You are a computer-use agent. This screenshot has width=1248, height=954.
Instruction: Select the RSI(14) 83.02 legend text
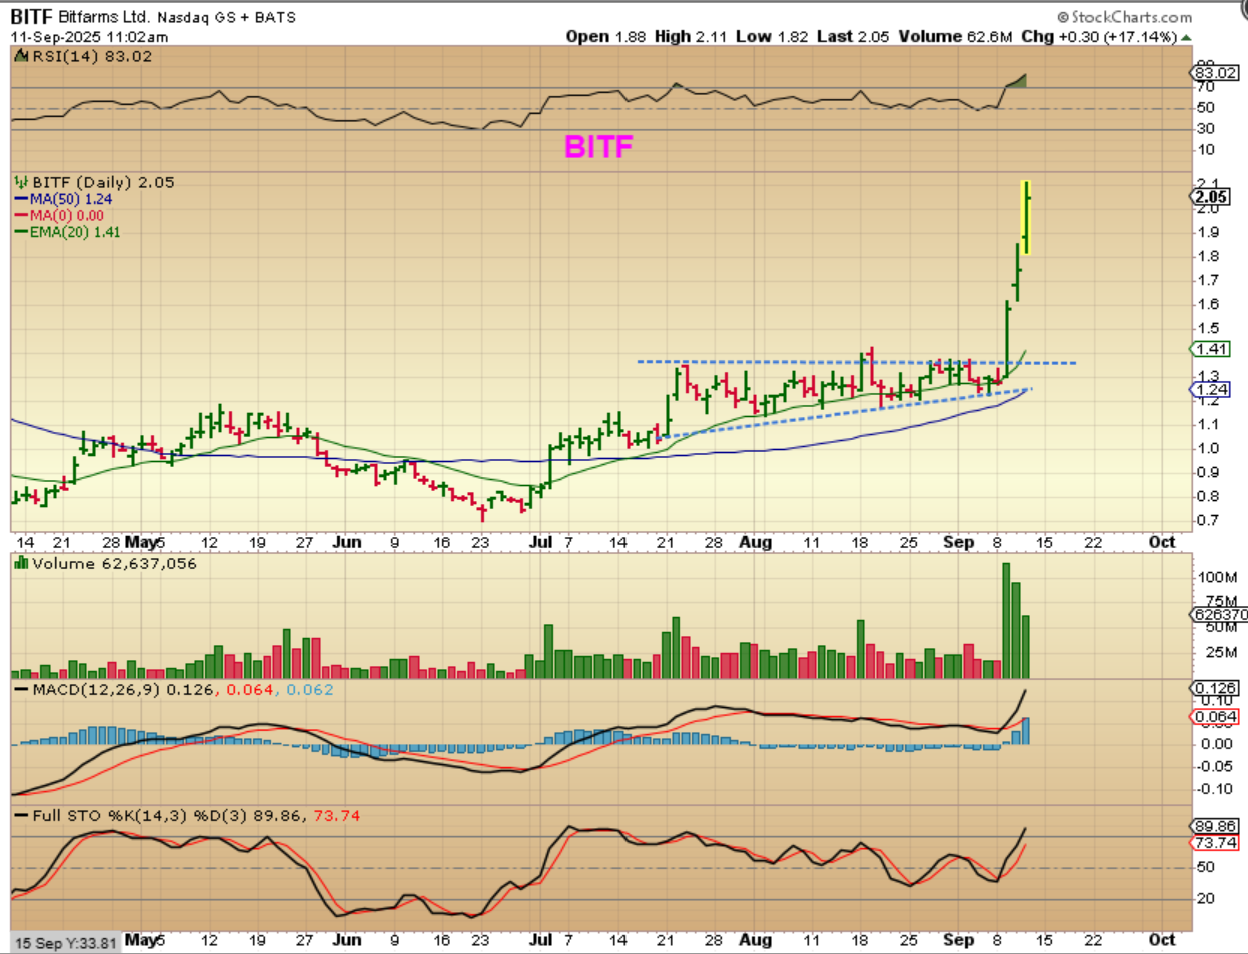point(92,56)
